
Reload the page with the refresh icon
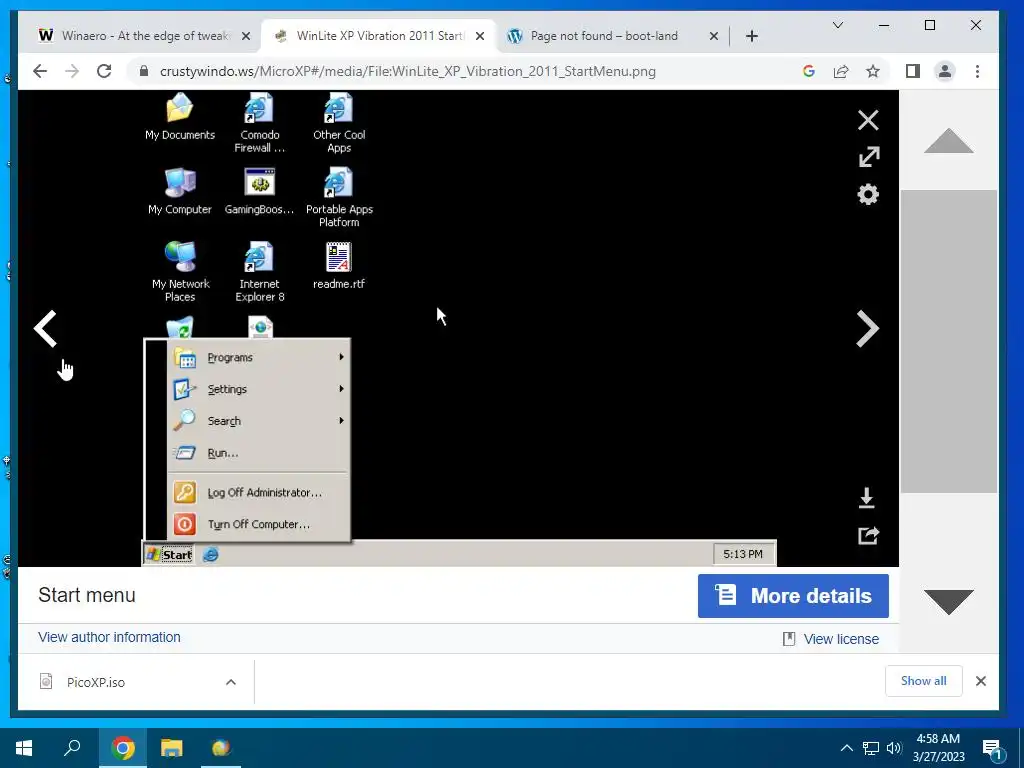pyautogui.click(x=104, y=71)
